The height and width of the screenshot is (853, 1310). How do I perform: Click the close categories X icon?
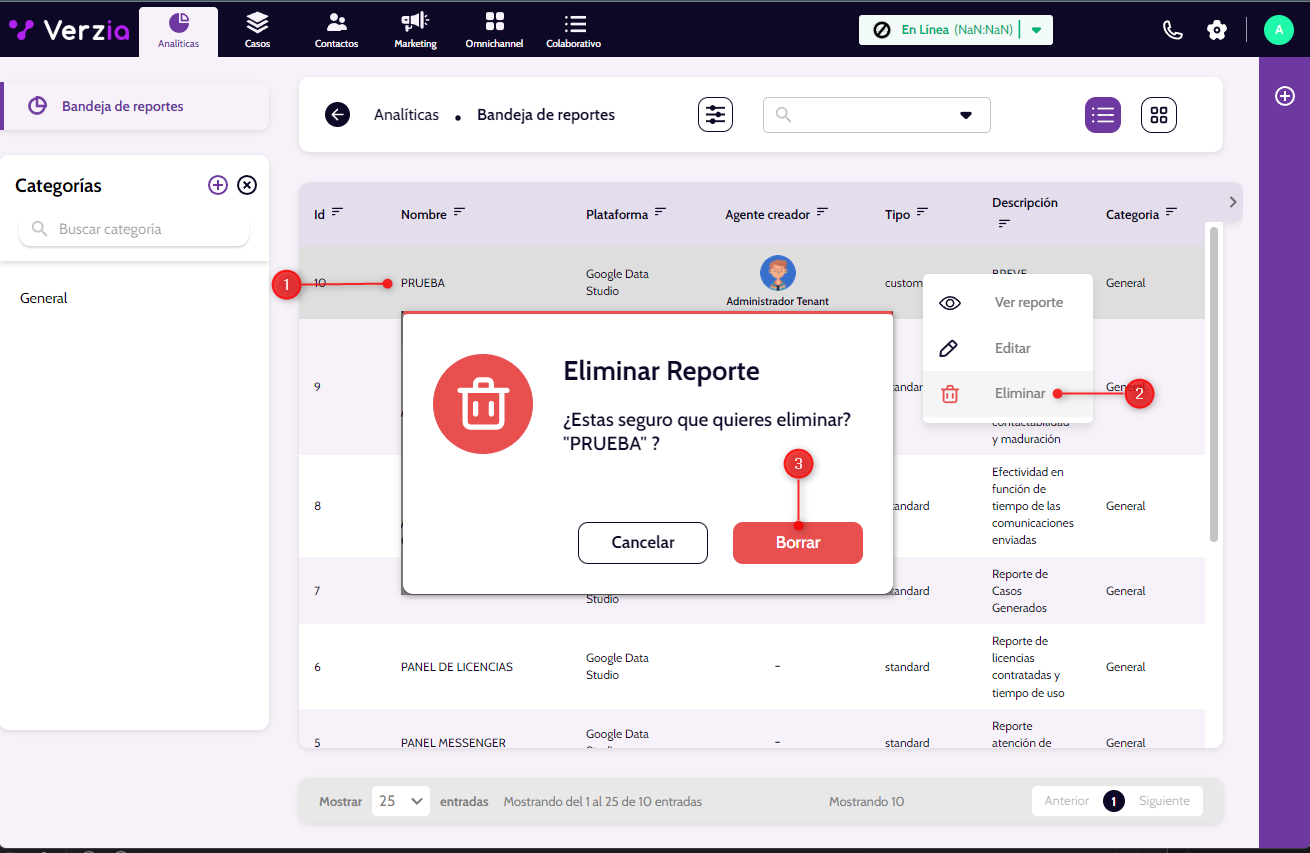click(x=247, y=185)
